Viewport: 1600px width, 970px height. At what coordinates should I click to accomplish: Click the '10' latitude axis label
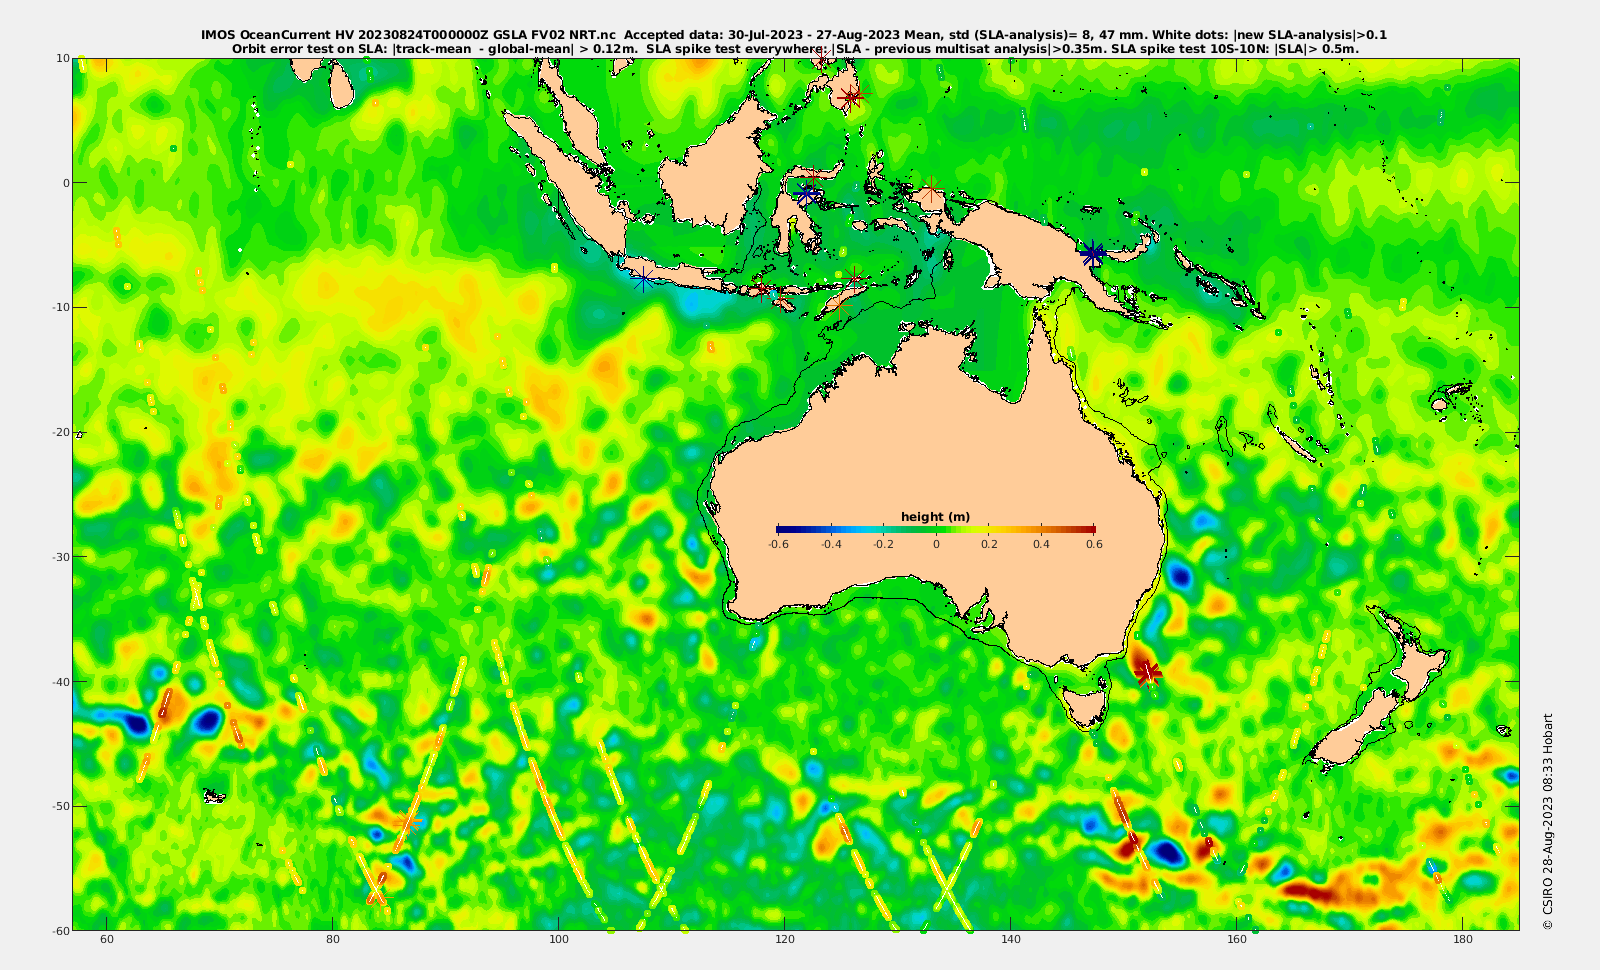63,58
